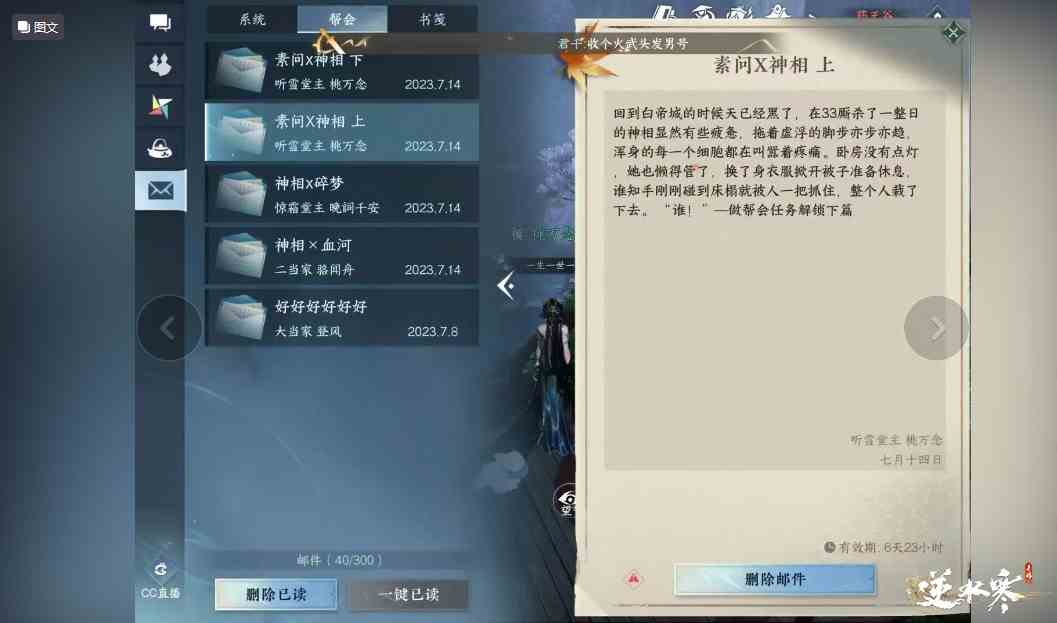Select the mail envelope sidebar icon
Viewport: 1057px width, 623px height.
tap(160, 190)
